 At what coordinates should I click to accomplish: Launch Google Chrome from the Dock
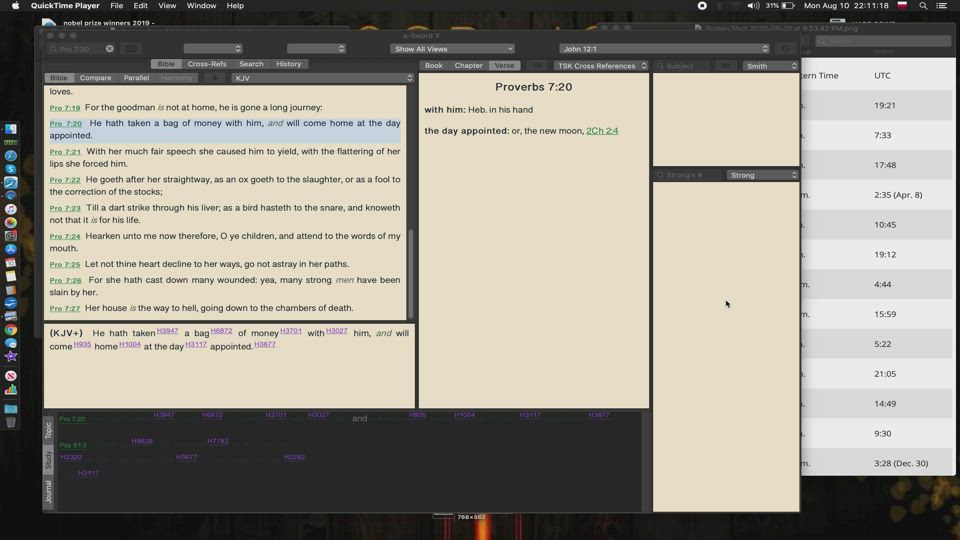(11, 330)
